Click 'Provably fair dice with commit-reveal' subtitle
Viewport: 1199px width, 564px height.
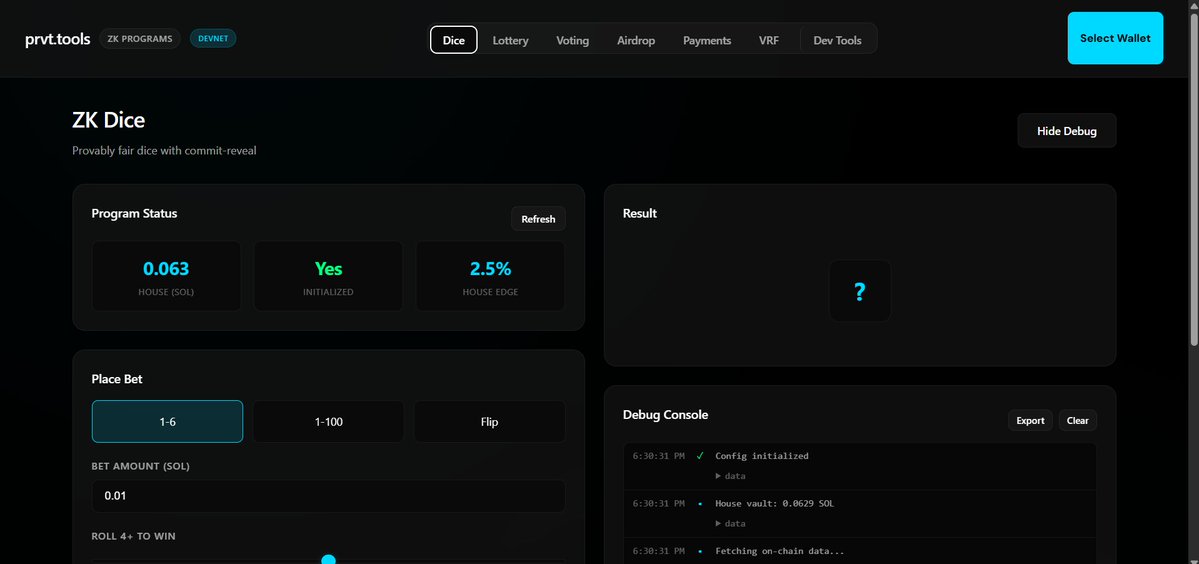click(164, 151)
